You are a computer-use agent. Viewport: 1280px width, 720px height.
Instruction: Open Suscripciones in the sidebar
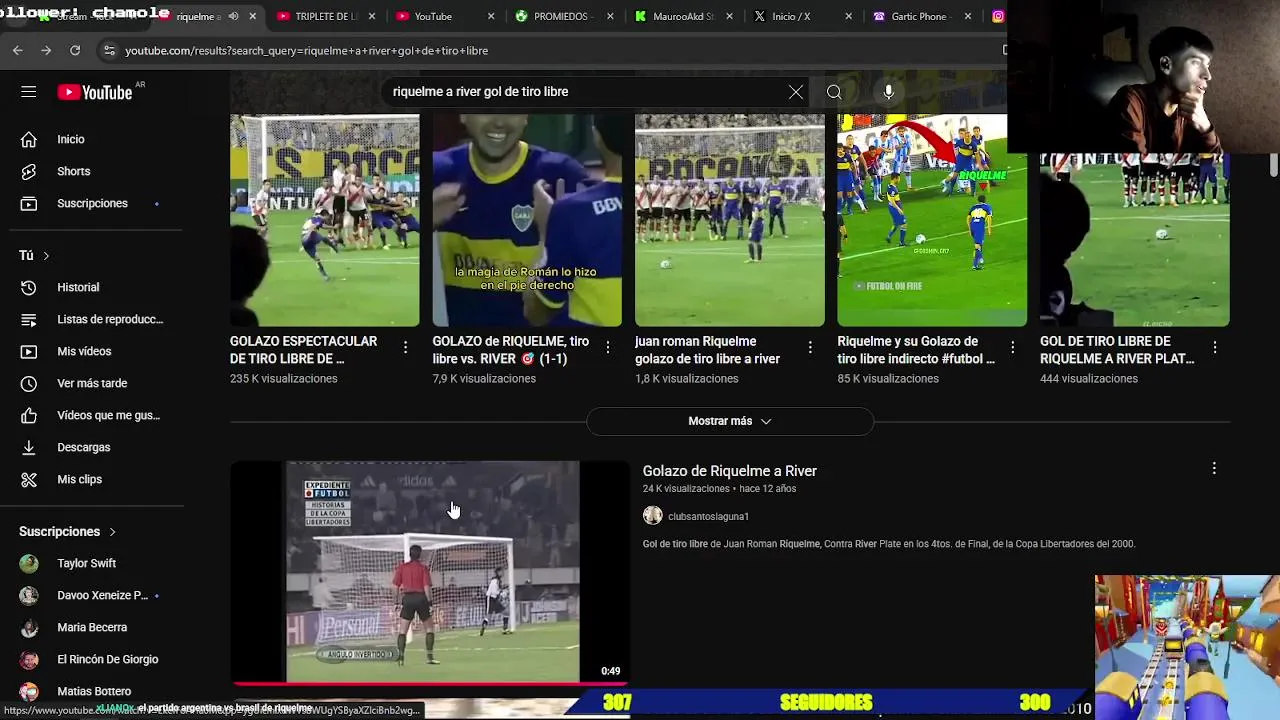(92, 203)
